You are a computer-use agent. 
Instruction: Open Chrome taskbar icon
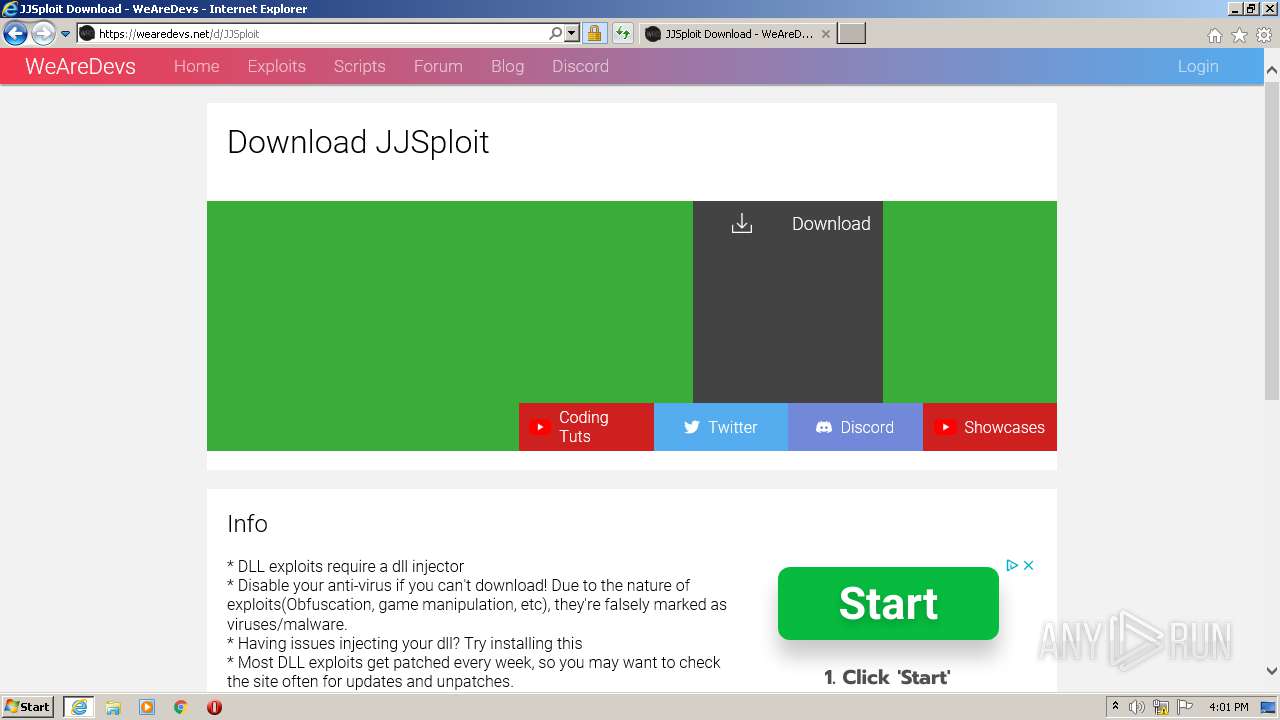tap(181, 707)
